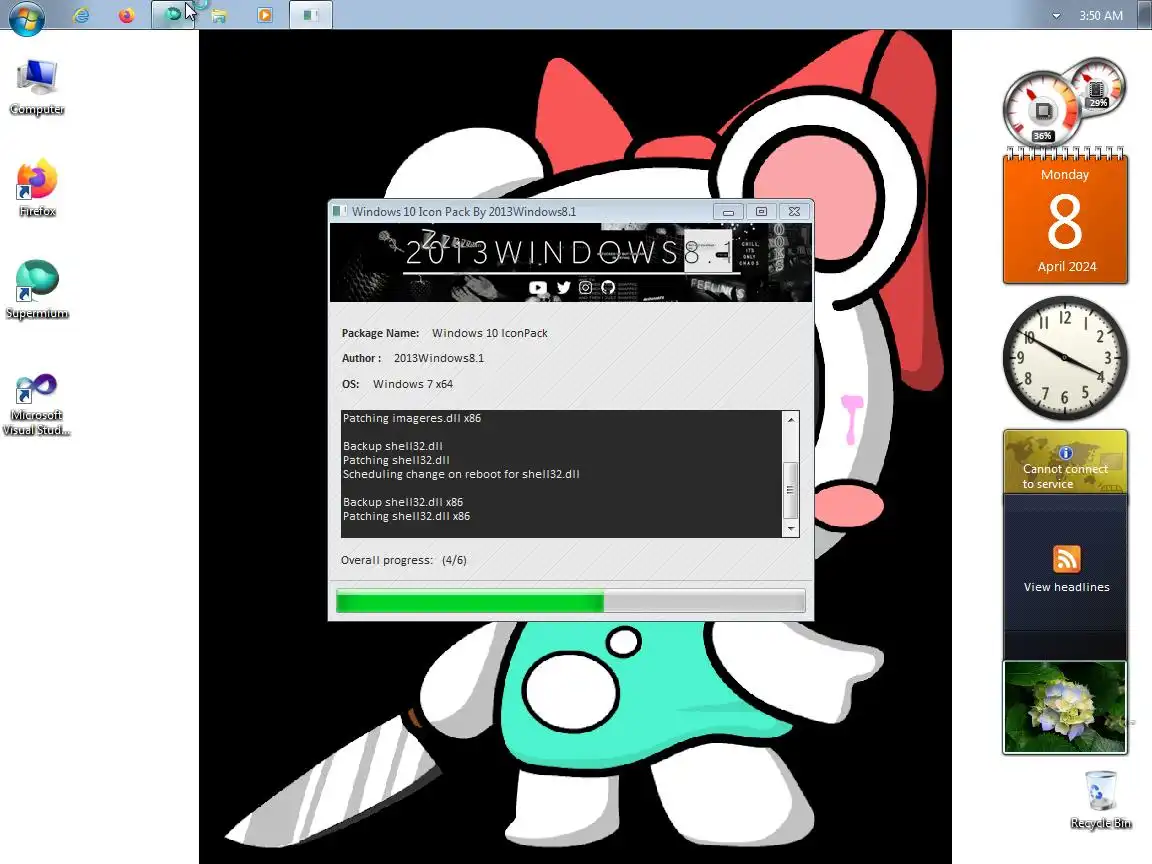1152x864 pixels.
Task: Open Windows Explorer folder on taskbar
Action: [219, 15]
